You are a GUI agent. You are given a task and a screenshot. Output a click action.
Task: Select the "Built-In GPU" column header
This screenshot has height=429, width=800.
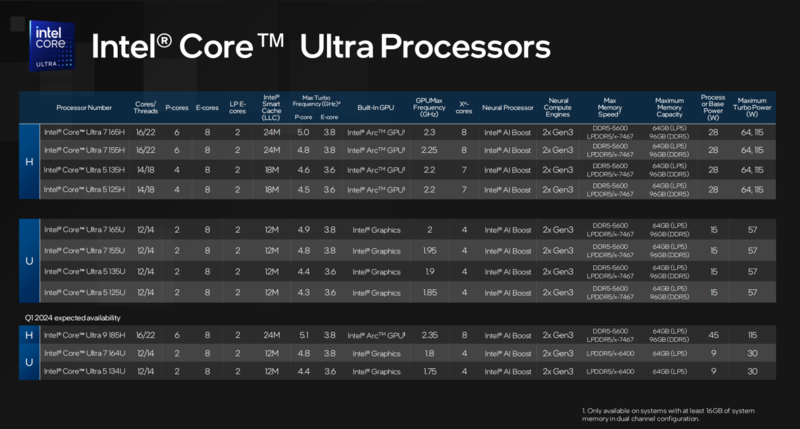coord(376,108)
